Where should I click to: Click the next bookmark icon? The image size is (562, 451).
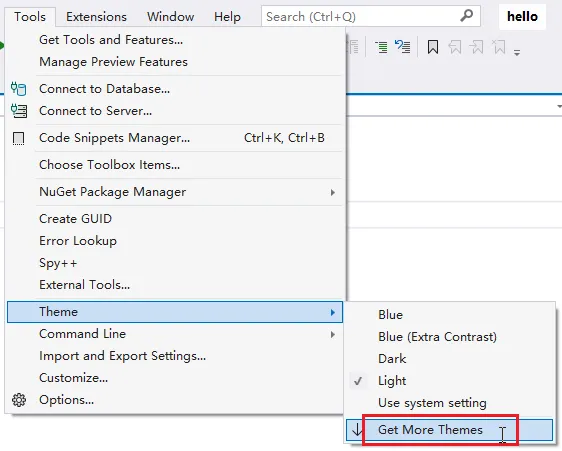[x=477, y=47]
